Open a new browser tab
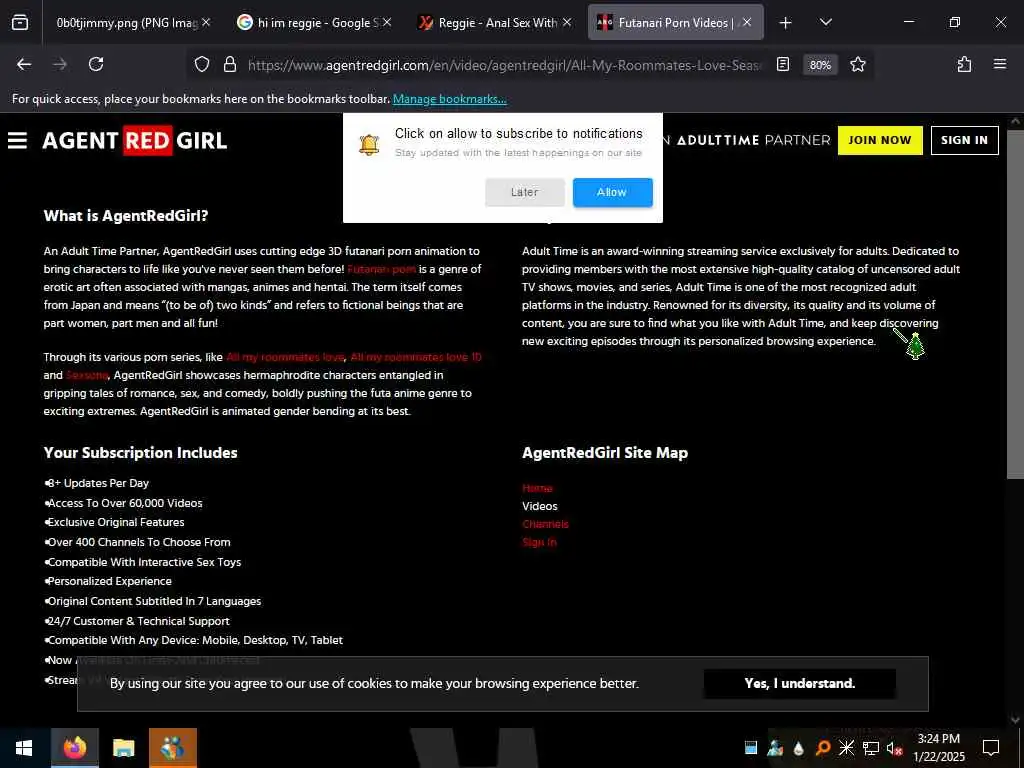 tap(786, 23)
